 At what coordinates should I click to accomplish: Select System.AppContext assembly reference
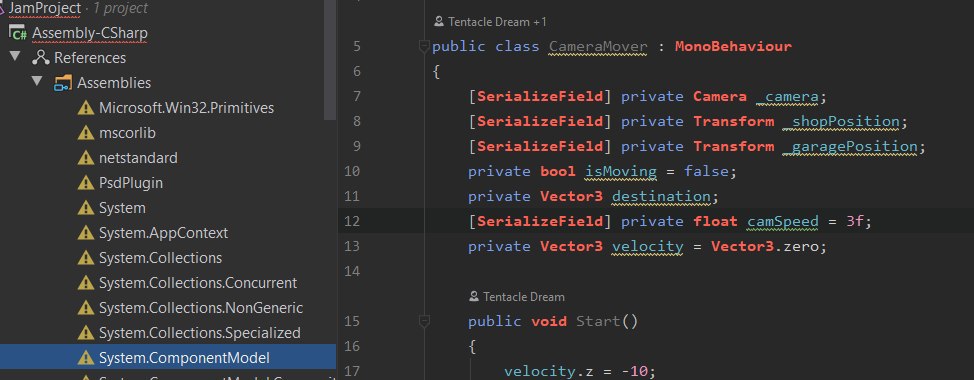[x=163, y=233]
